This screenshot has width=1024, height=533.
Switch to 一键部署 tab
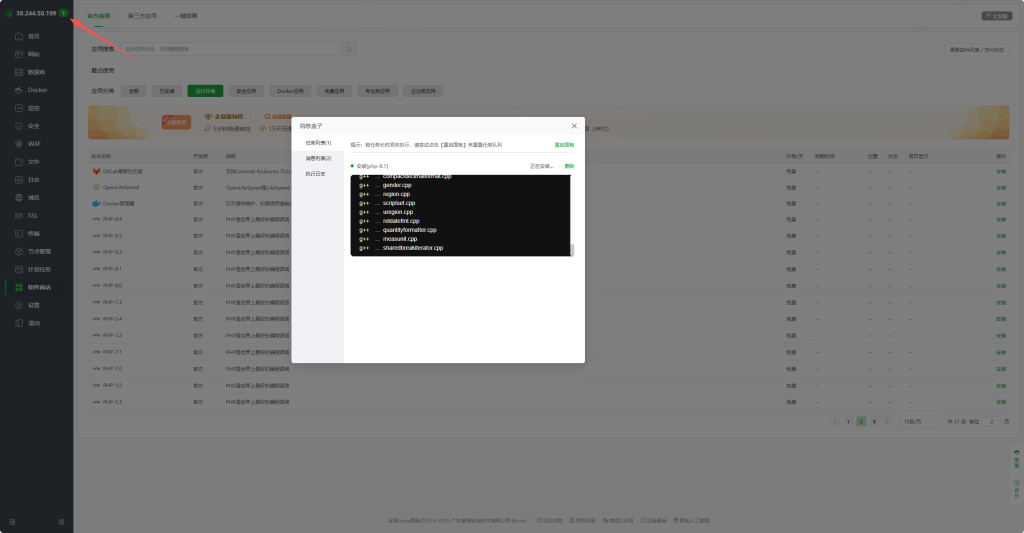(185, 16)
